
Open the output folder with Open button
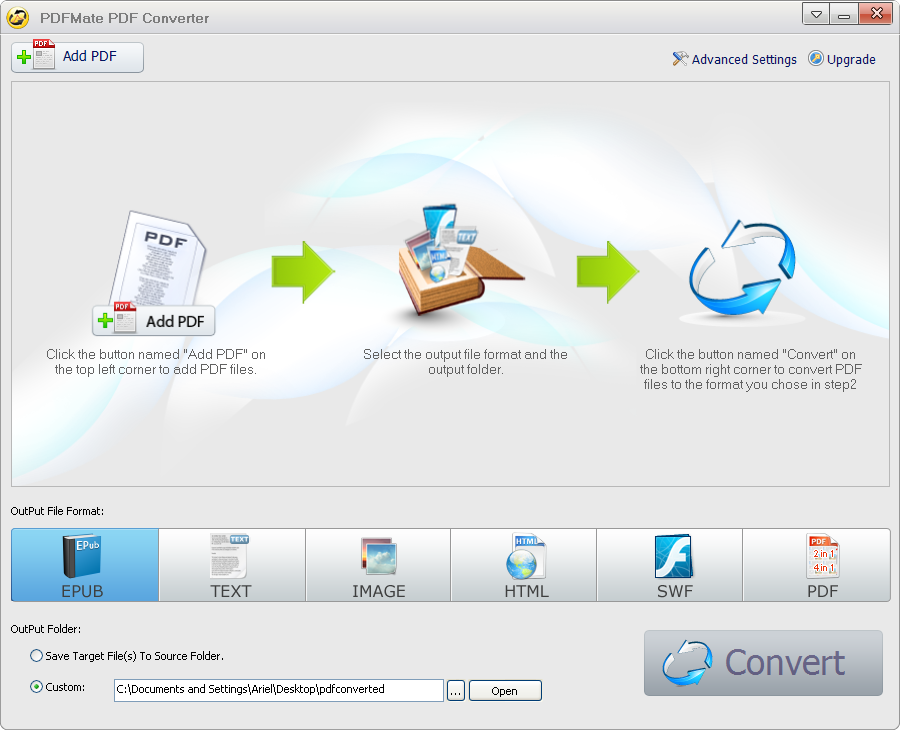tap(505, 691)
